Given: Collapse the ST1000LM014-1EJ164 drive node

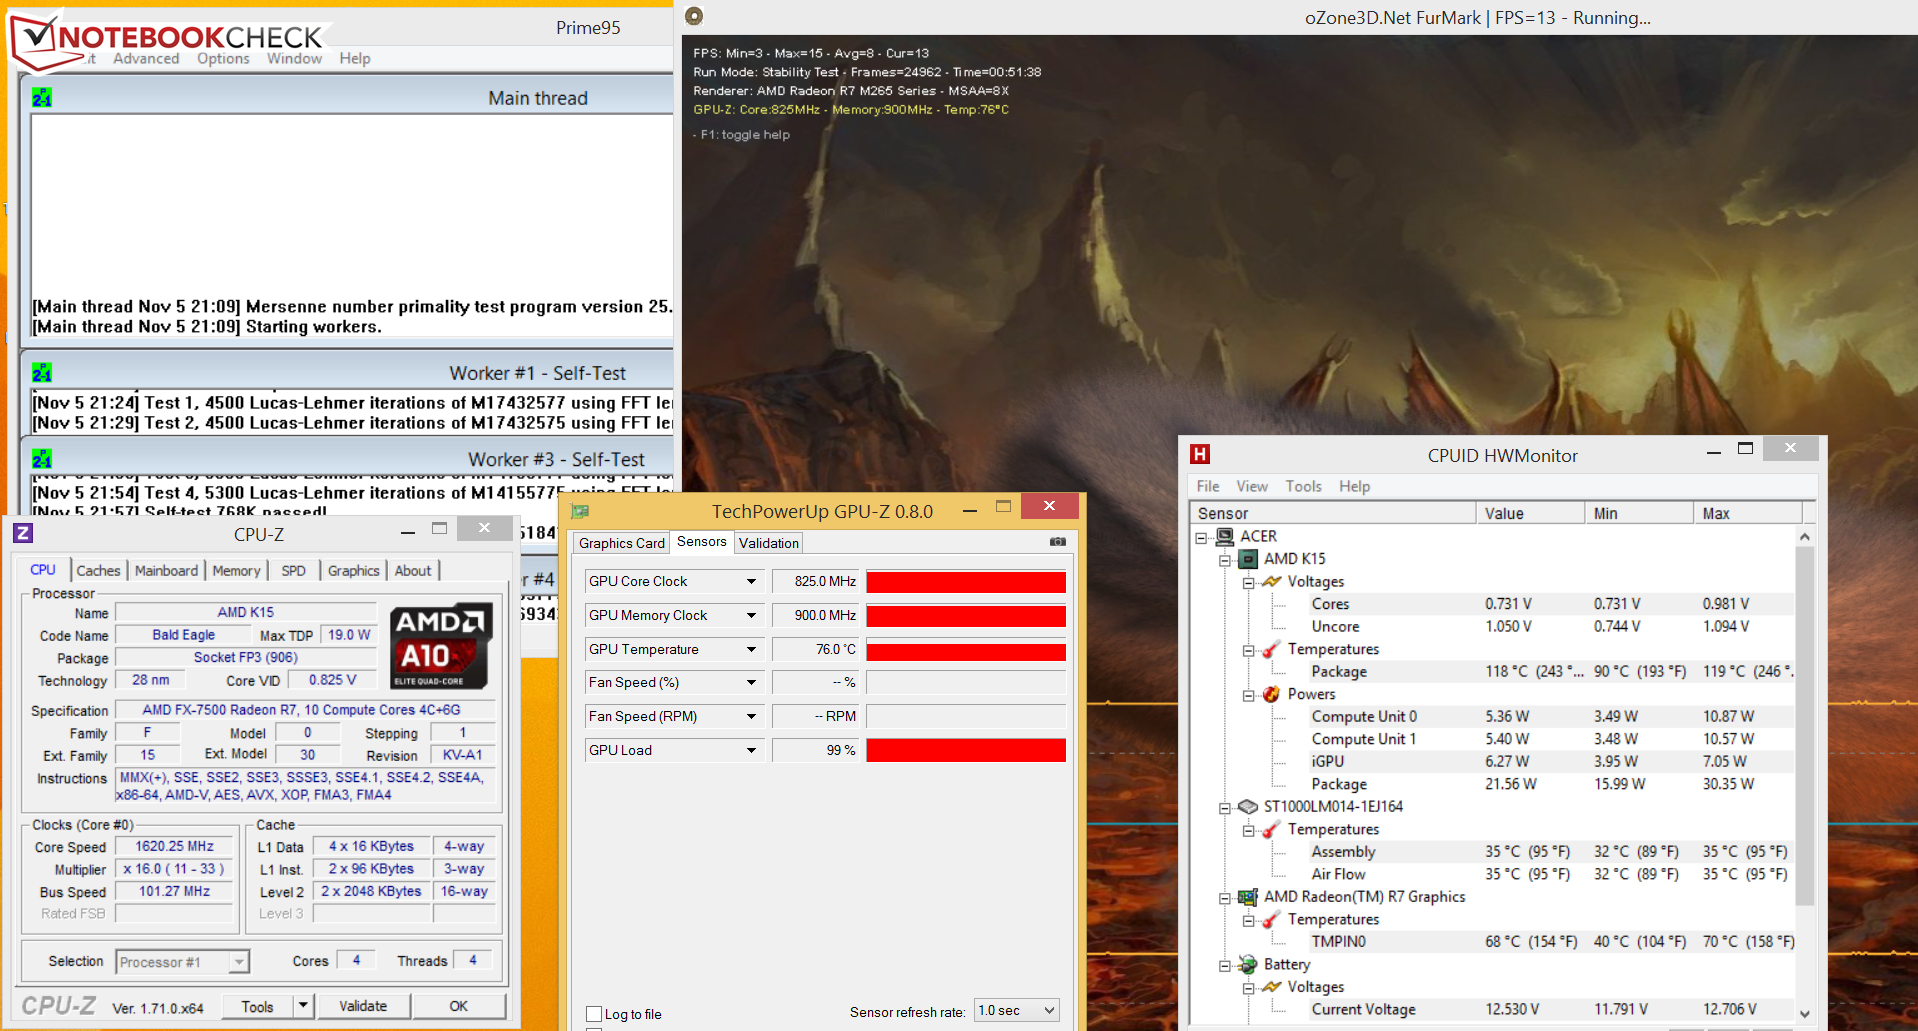Looking at the screenshot, I should coord(1224,808).
